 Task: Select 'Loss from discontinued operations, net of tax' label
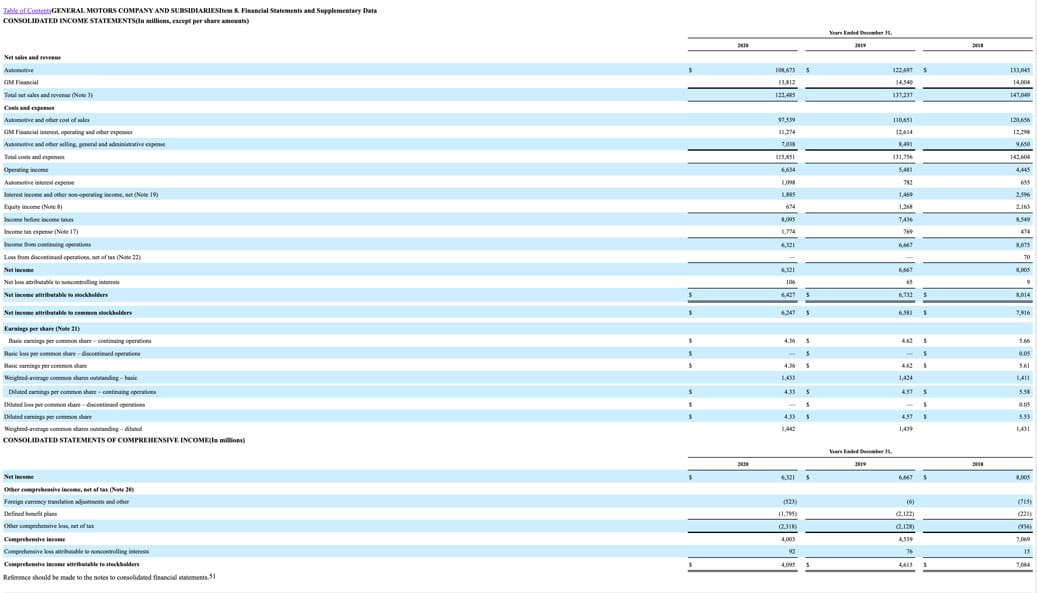tap(73, 257)
